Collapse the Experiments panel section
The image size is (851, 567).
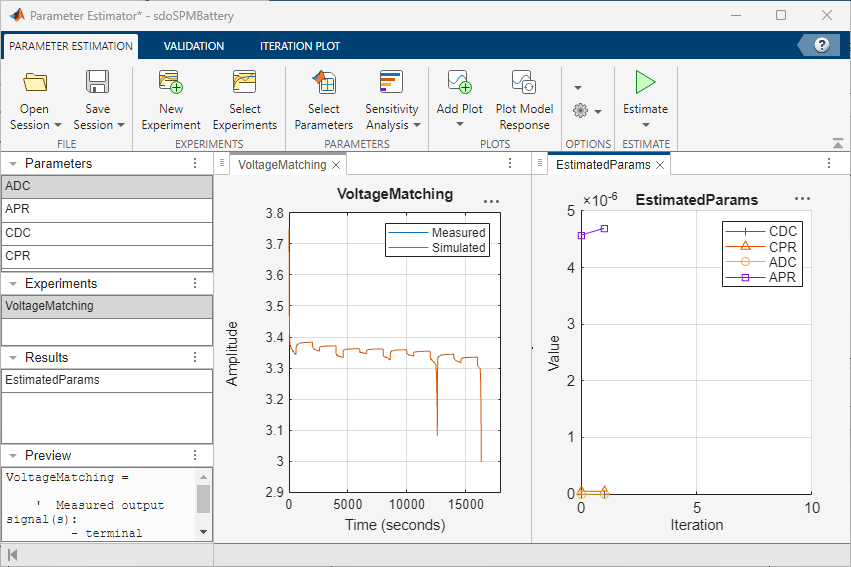click(12, 284)
